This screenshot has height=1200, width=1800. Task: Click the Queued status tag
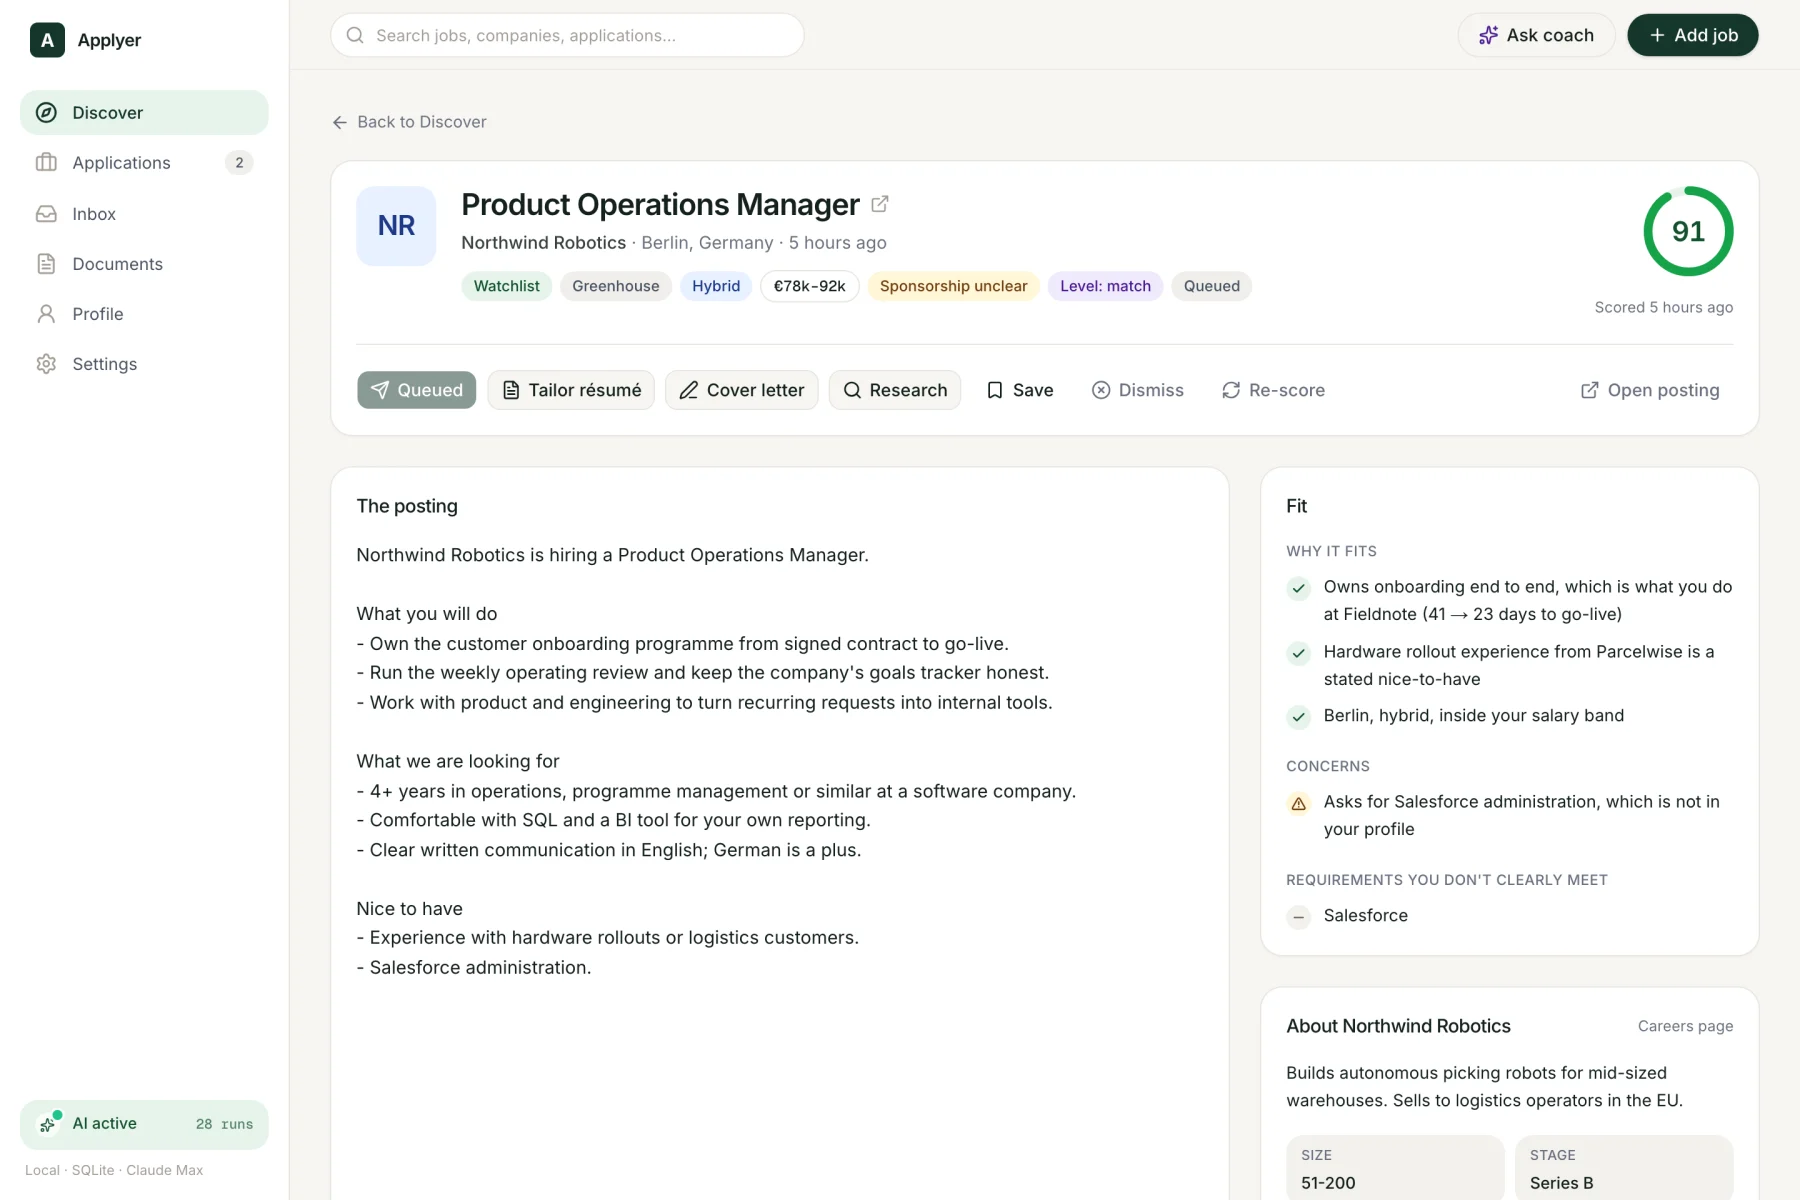(1212, 286)
